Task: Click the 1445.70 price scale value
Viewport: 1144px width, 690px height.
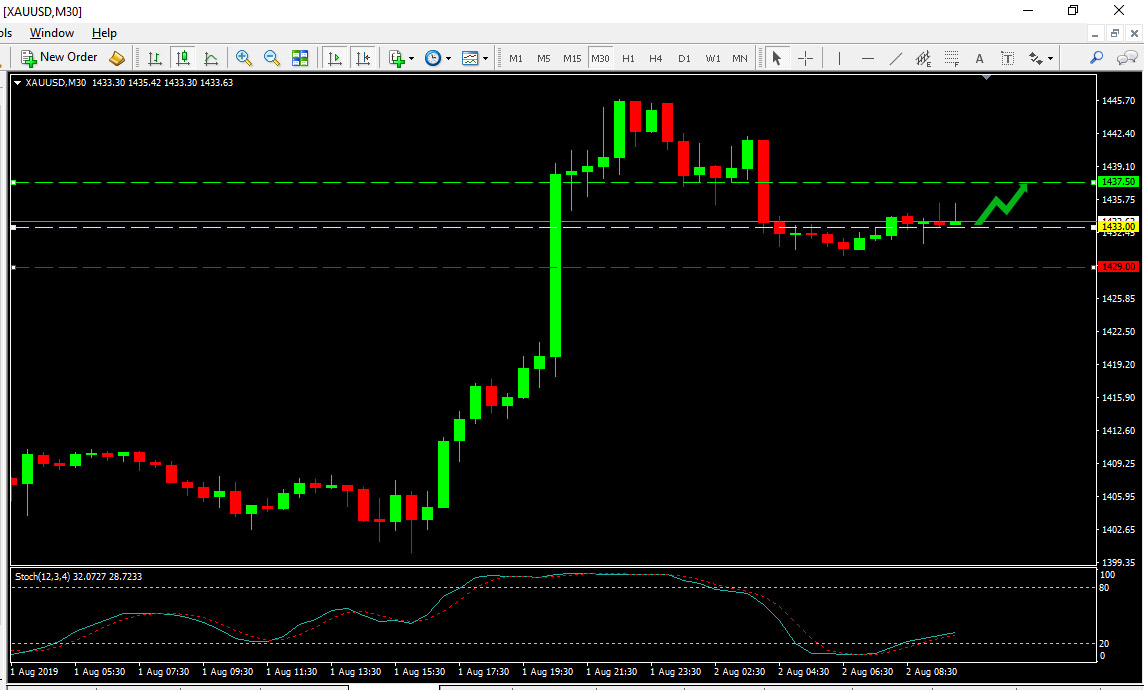Action: [1118, 101]
